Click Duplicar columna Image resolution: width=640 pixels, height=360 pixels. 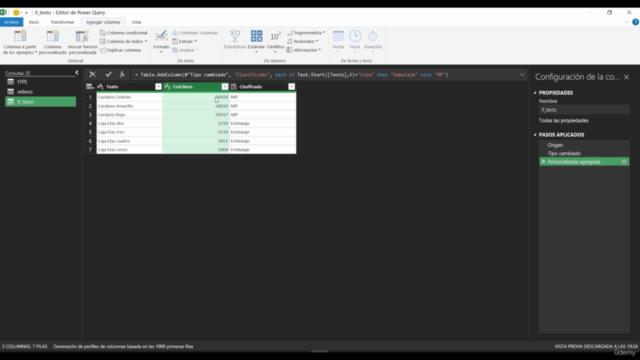(120, 50)
